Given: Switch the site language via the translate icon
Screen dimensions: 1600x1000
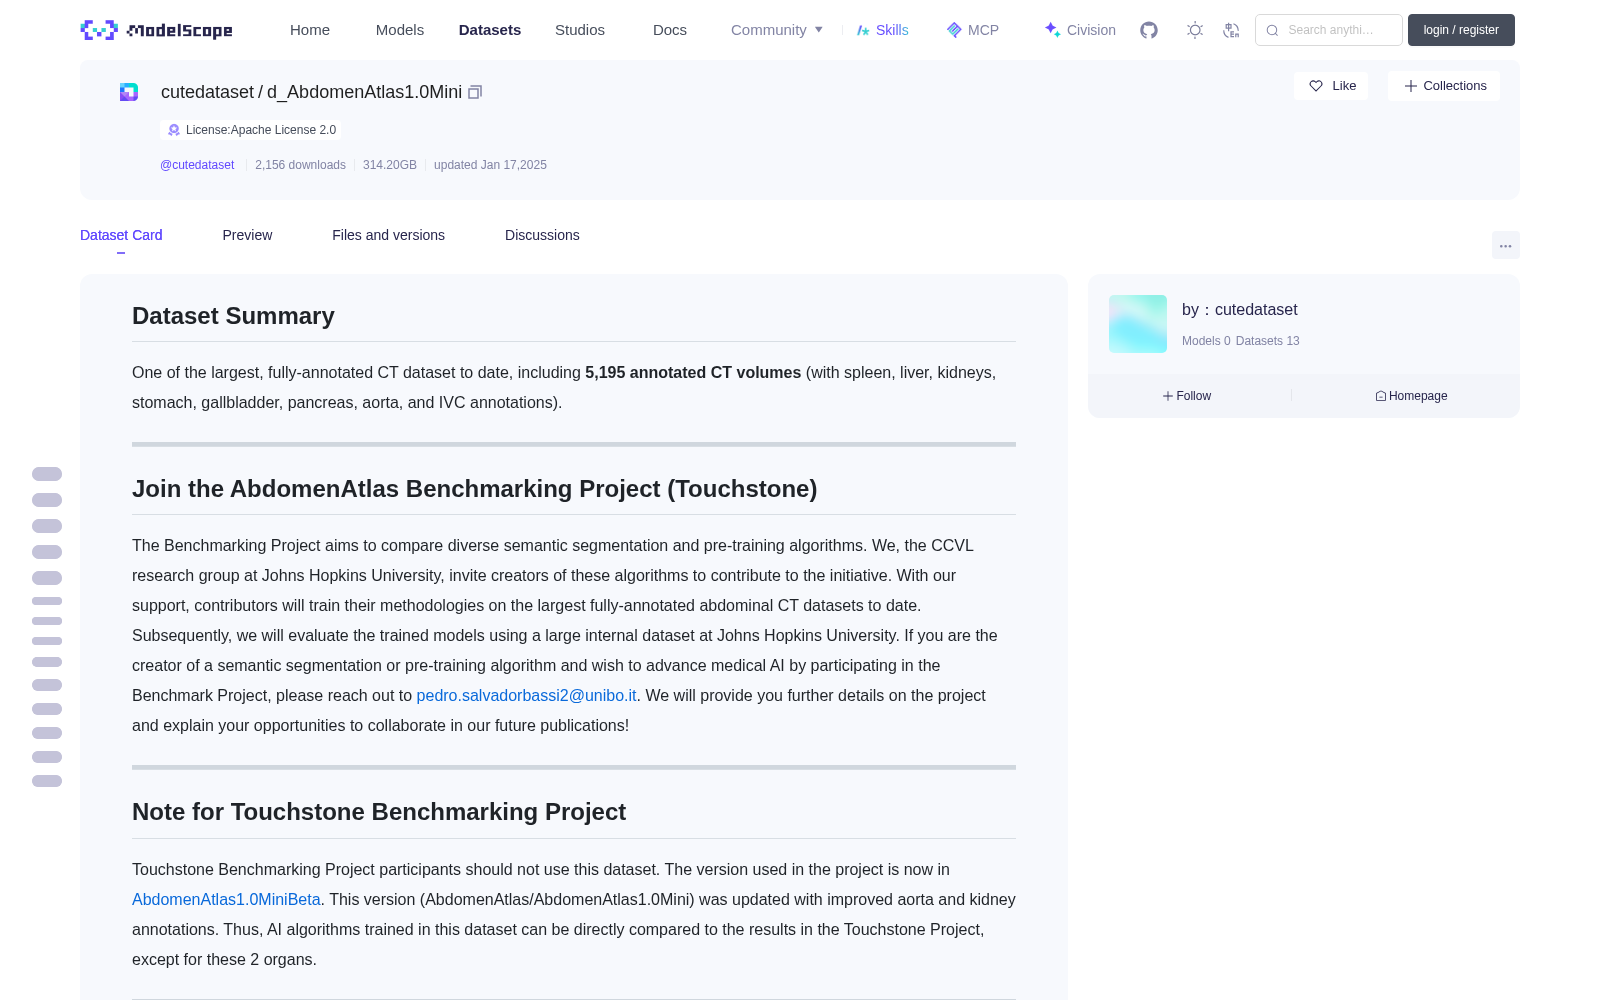Looking at the screenshot, I should click(1231, 30).
